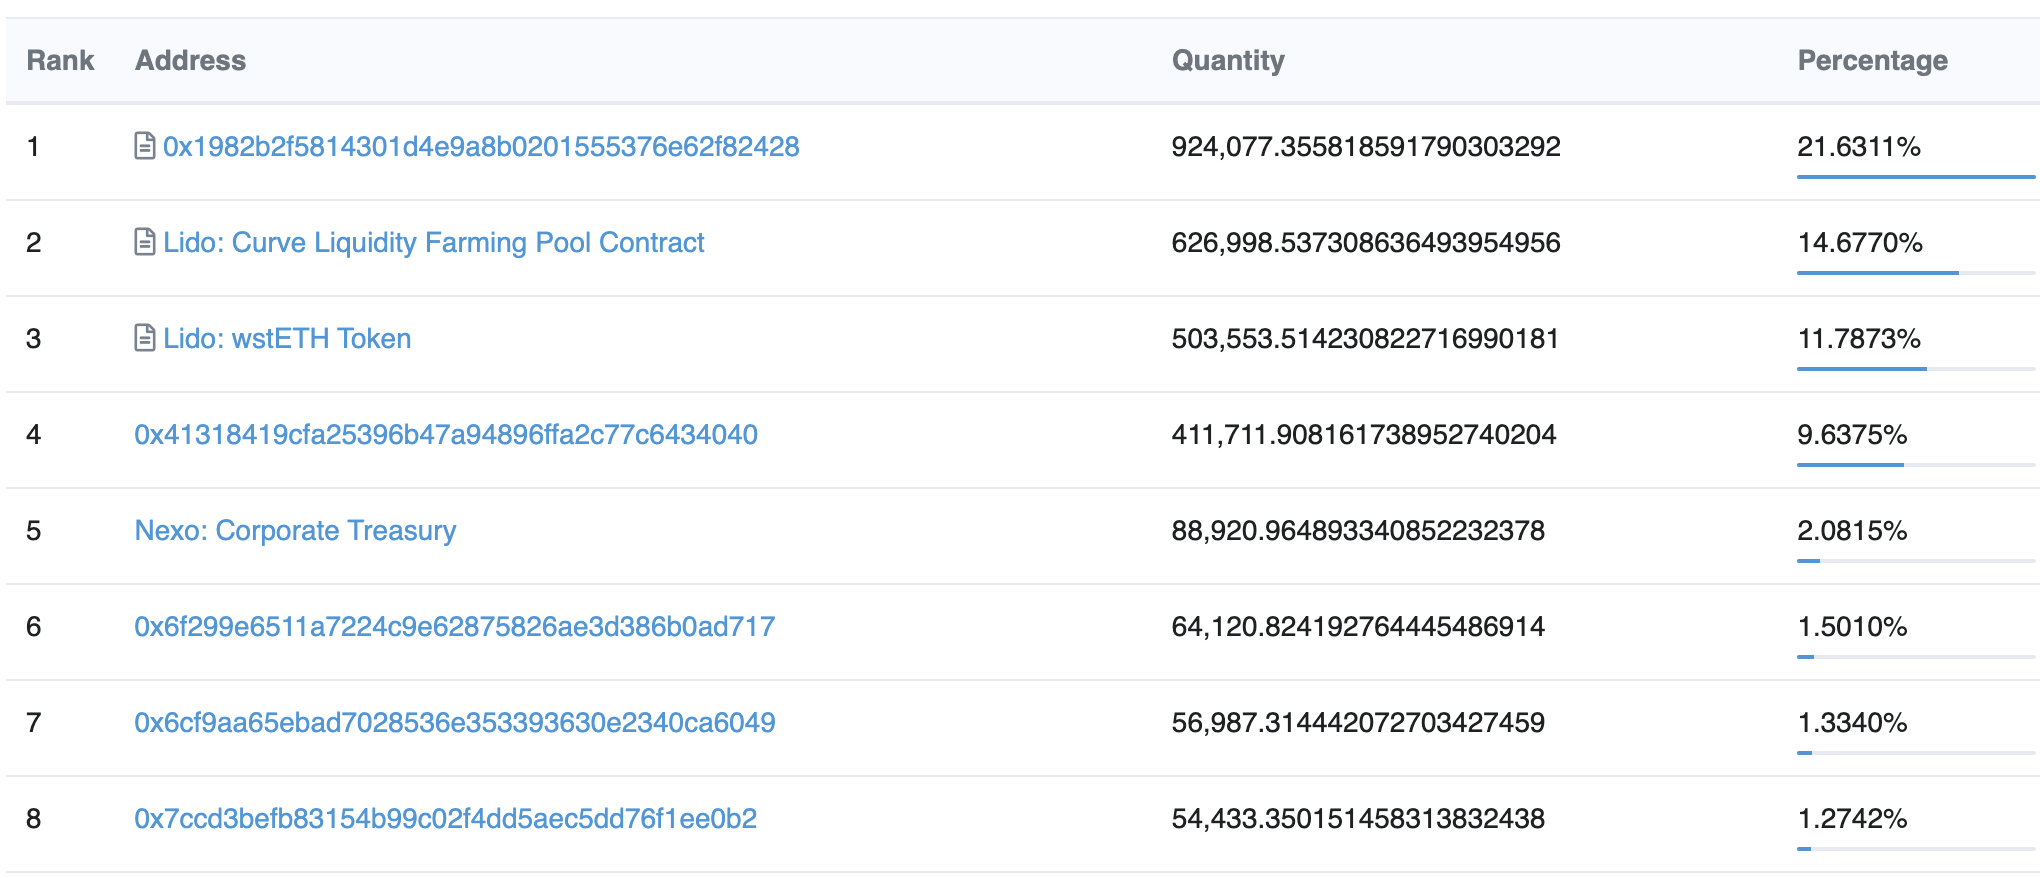Open Nexo: Corporate Treasury address link
This screenshot has height=878, width=2040.
(295, 531)
